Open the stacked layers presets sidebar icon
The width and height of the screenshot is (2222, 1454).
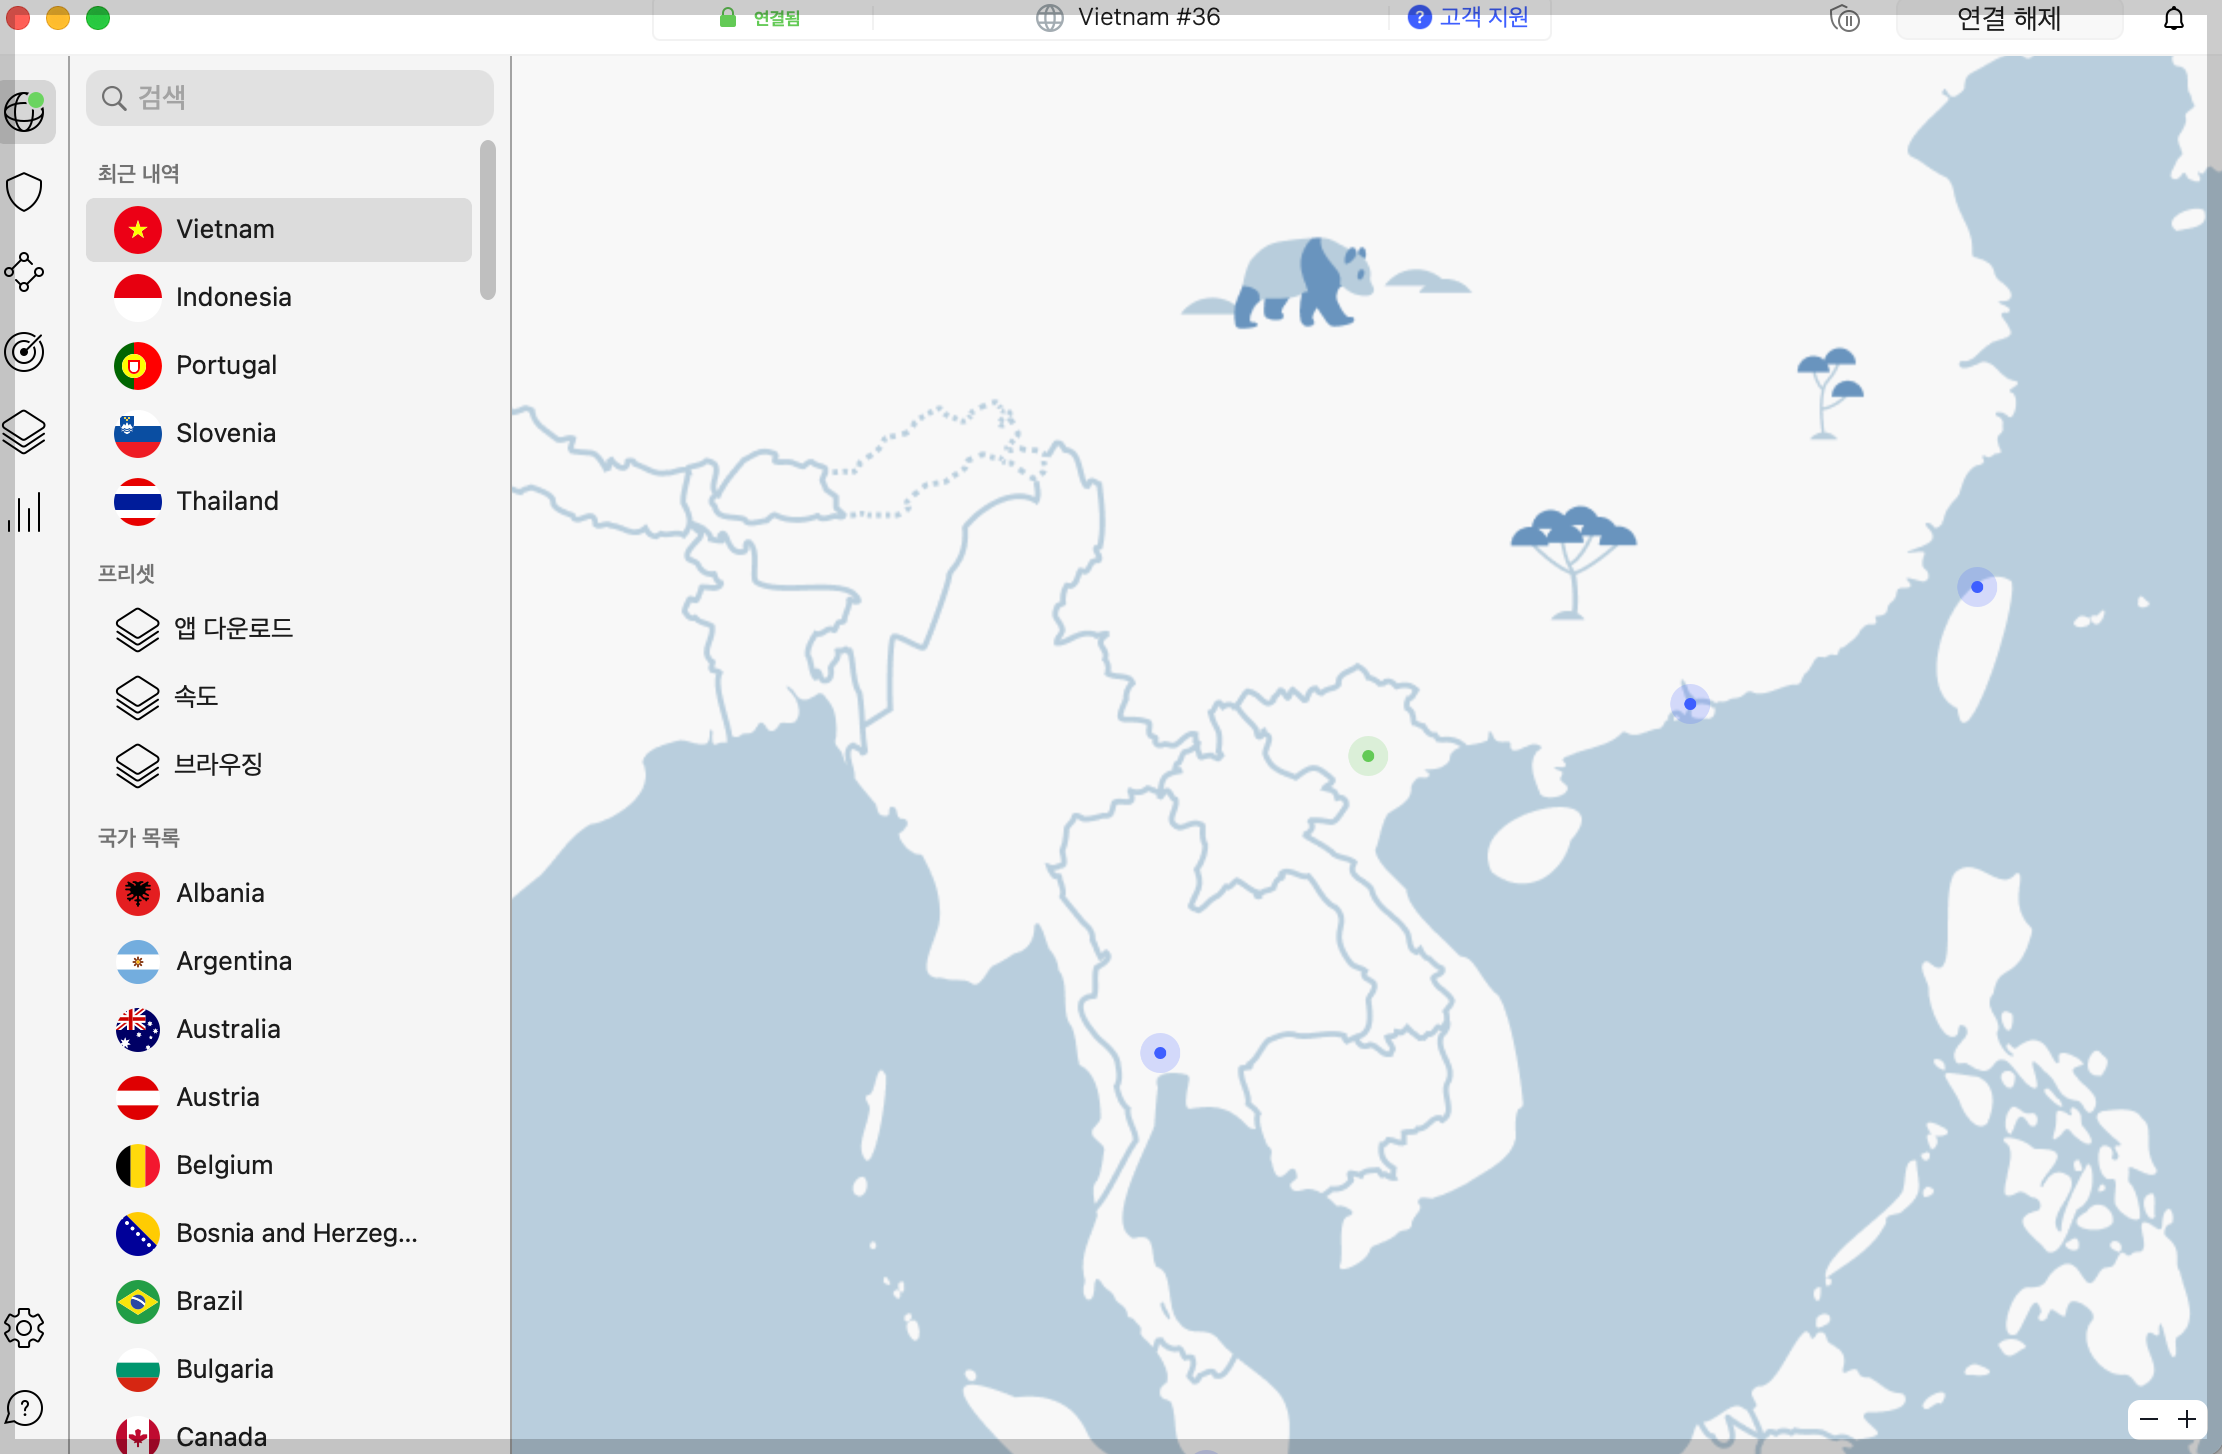(x=24, y=432)
